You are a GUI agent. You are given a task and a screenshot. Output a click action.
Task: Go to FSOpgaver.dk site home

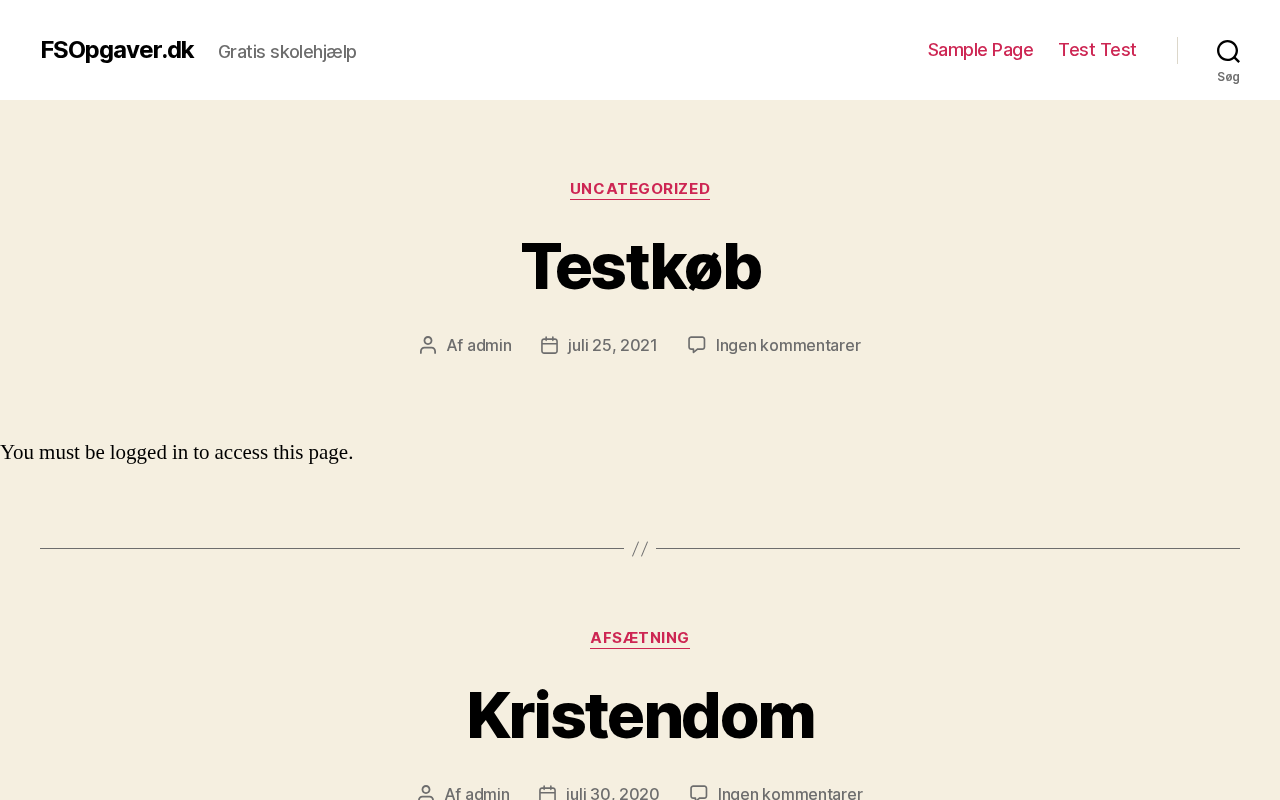click(117, 50)
